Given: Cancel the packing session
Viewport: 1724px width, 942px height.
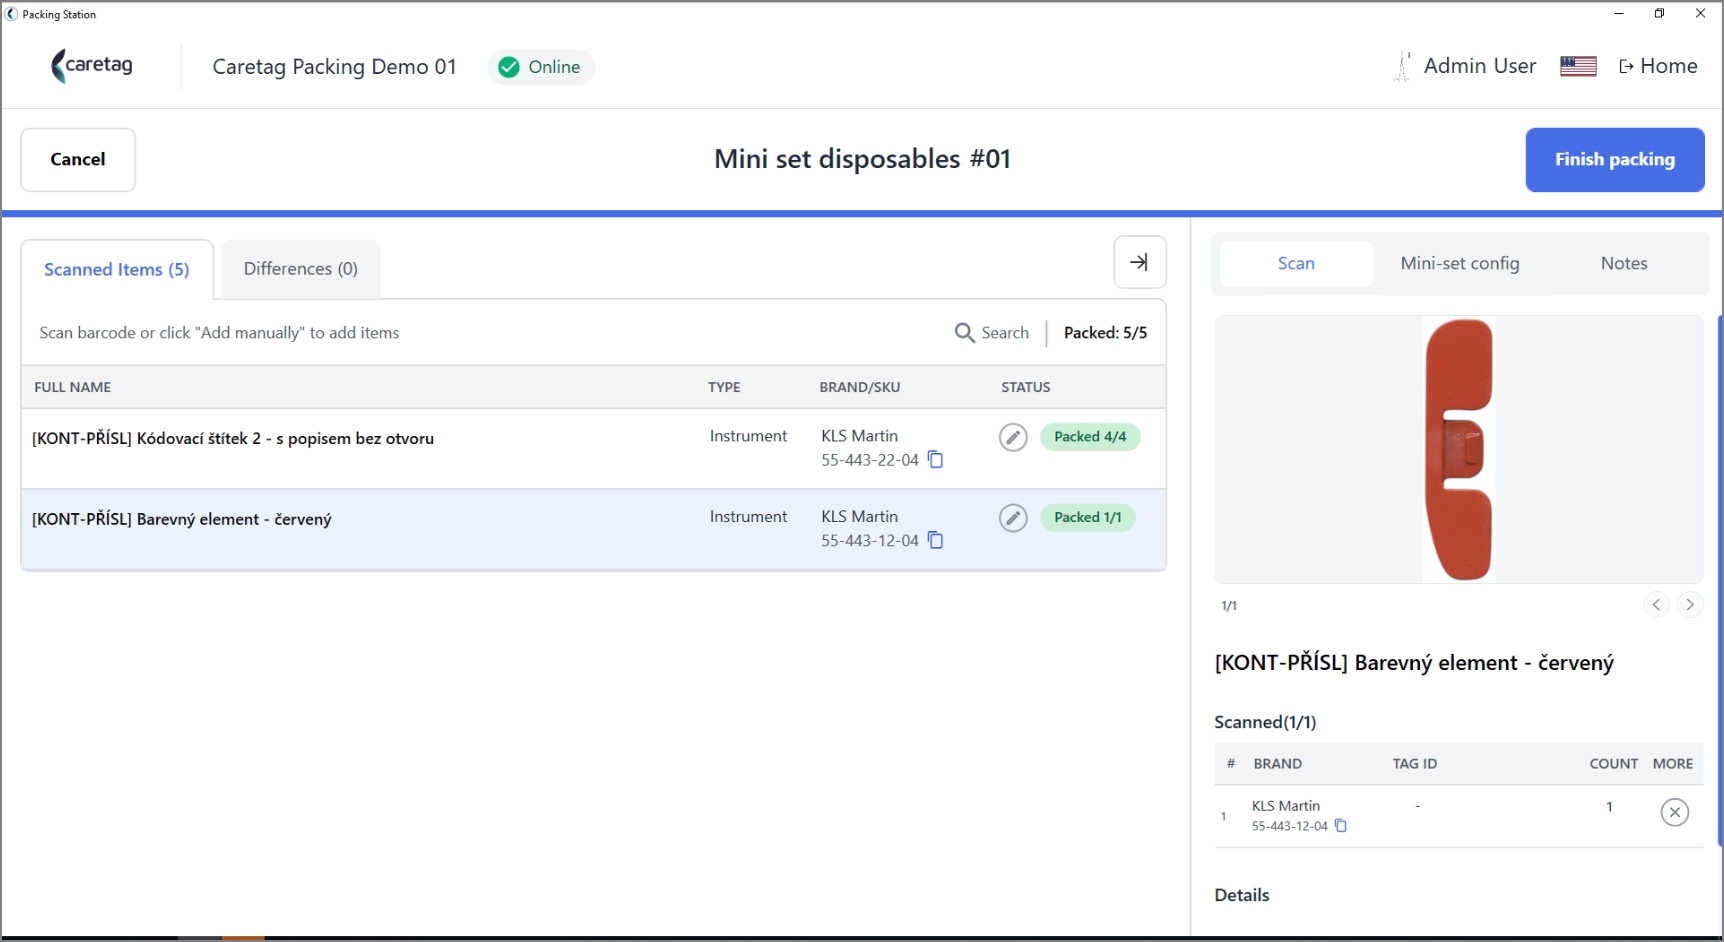Looking at the screenshot, I should point(78,160).
